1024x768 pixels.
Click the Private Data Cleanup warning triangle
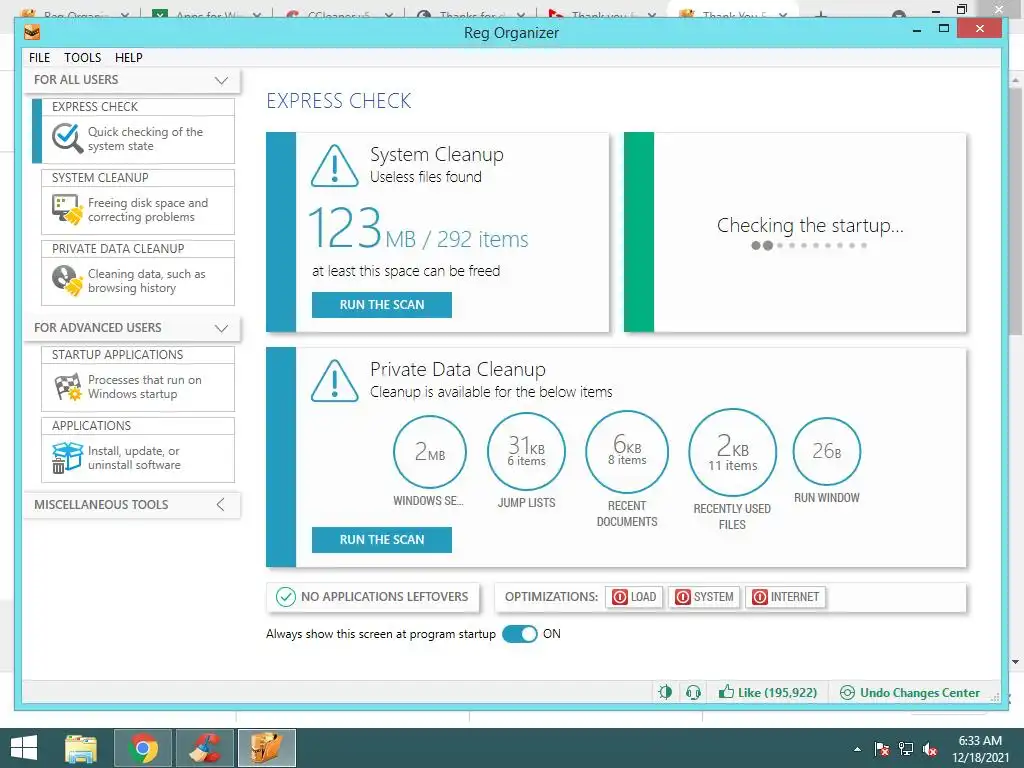[x=334, y=381]
